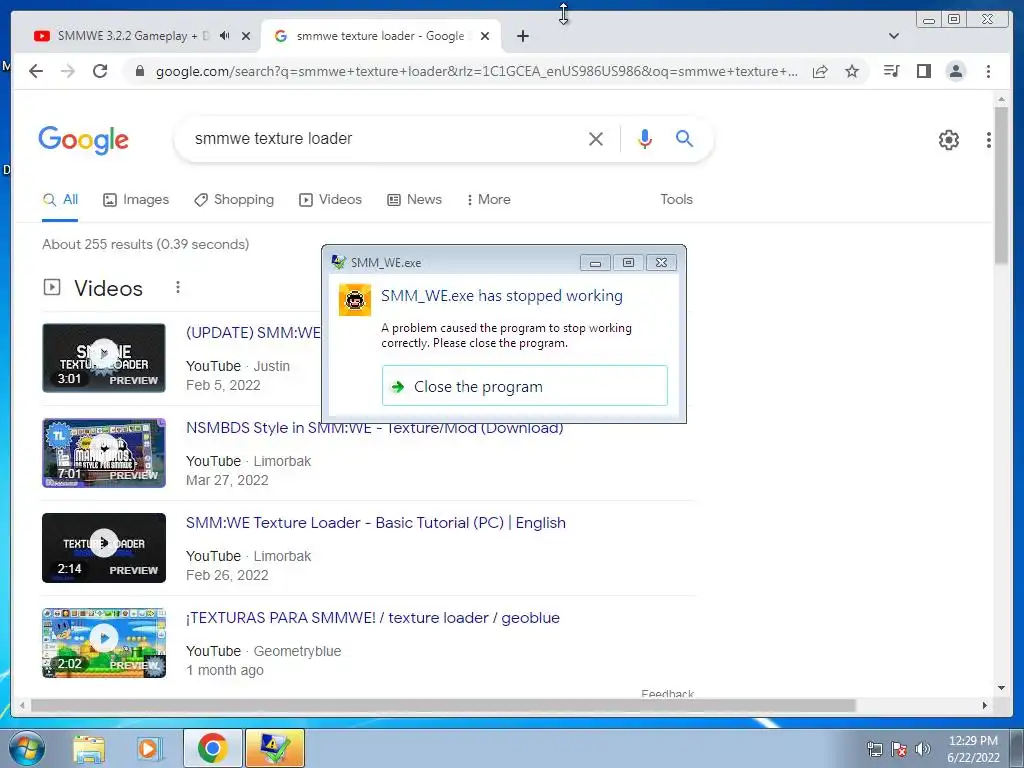Go back with the browser back arrow

pyautogui.click(x=36, y=71)
